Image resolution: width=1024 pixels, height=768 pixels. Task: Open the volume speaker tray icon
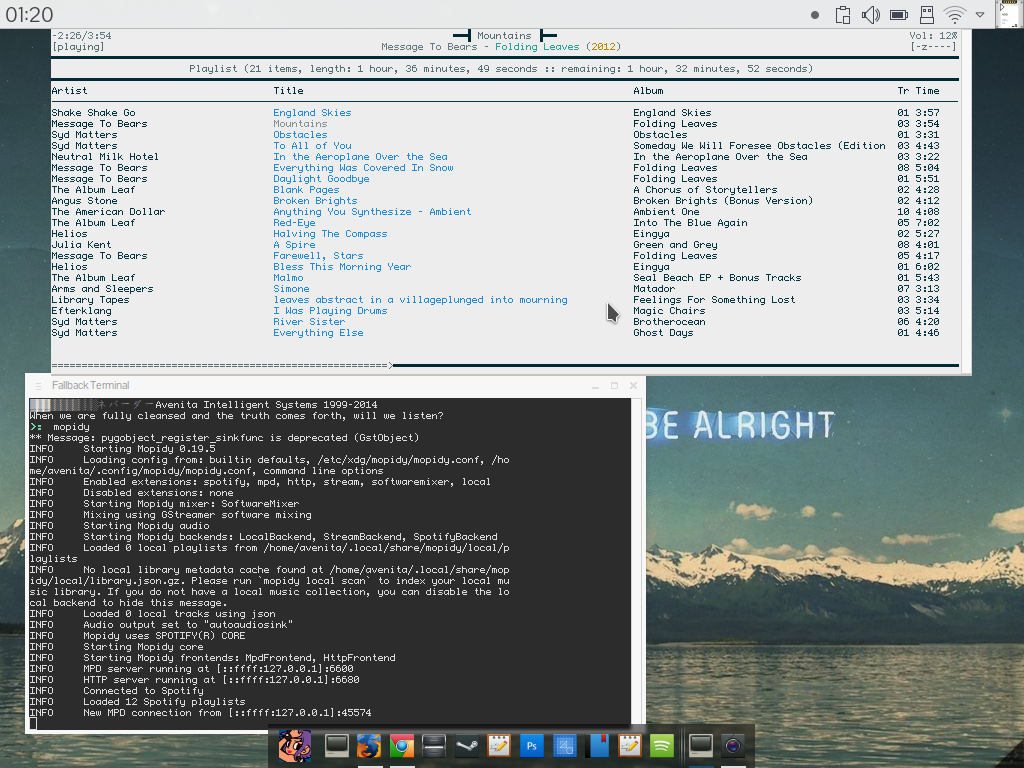[871, 14]
